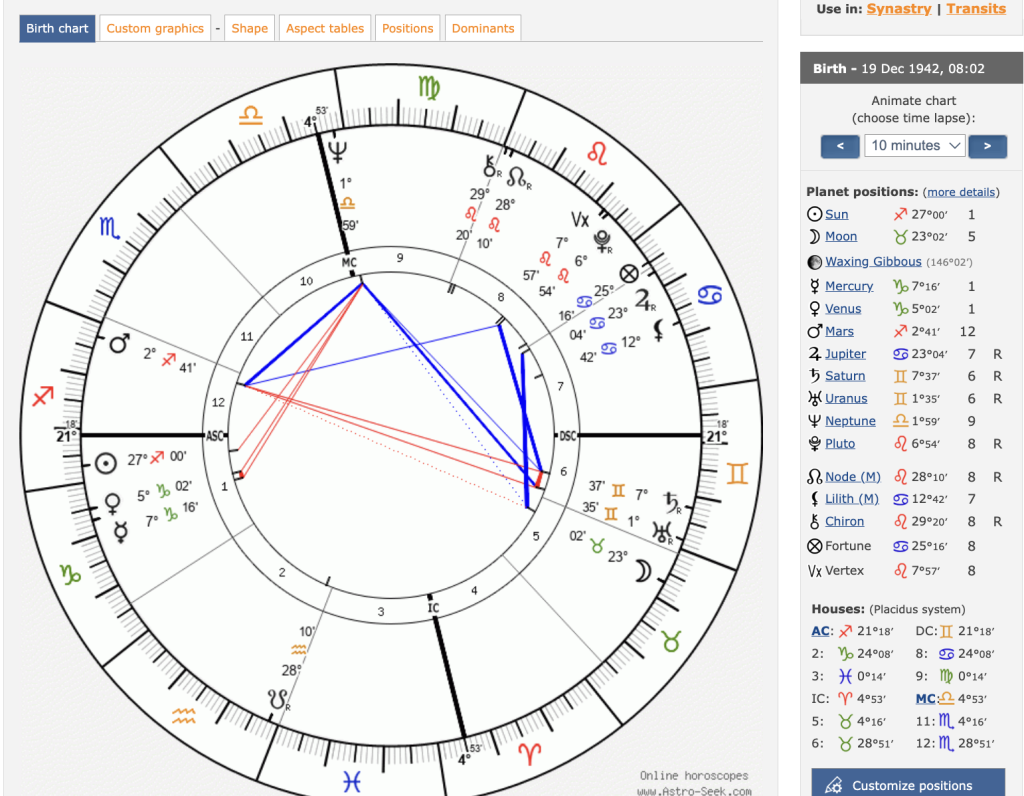Click the Fortune symbol in positions list
Viewport: 1024px width, 796px height.
(x=815, y=546)
